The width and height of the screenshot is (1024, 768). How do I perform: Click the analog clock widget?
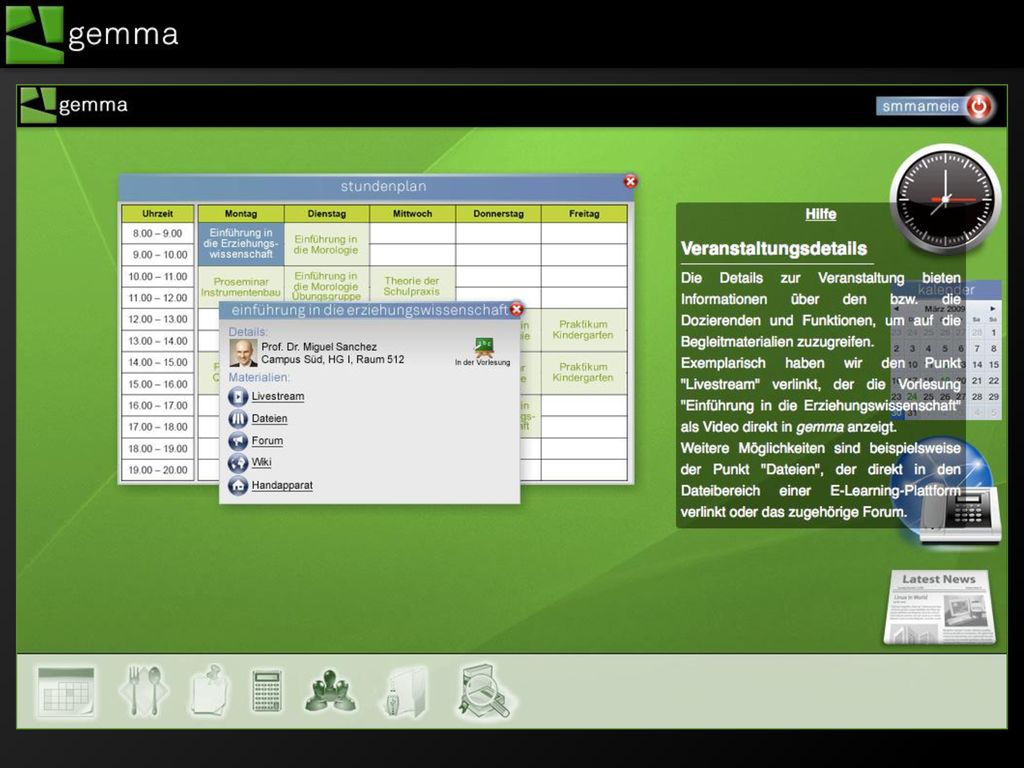tap(944, 199)
